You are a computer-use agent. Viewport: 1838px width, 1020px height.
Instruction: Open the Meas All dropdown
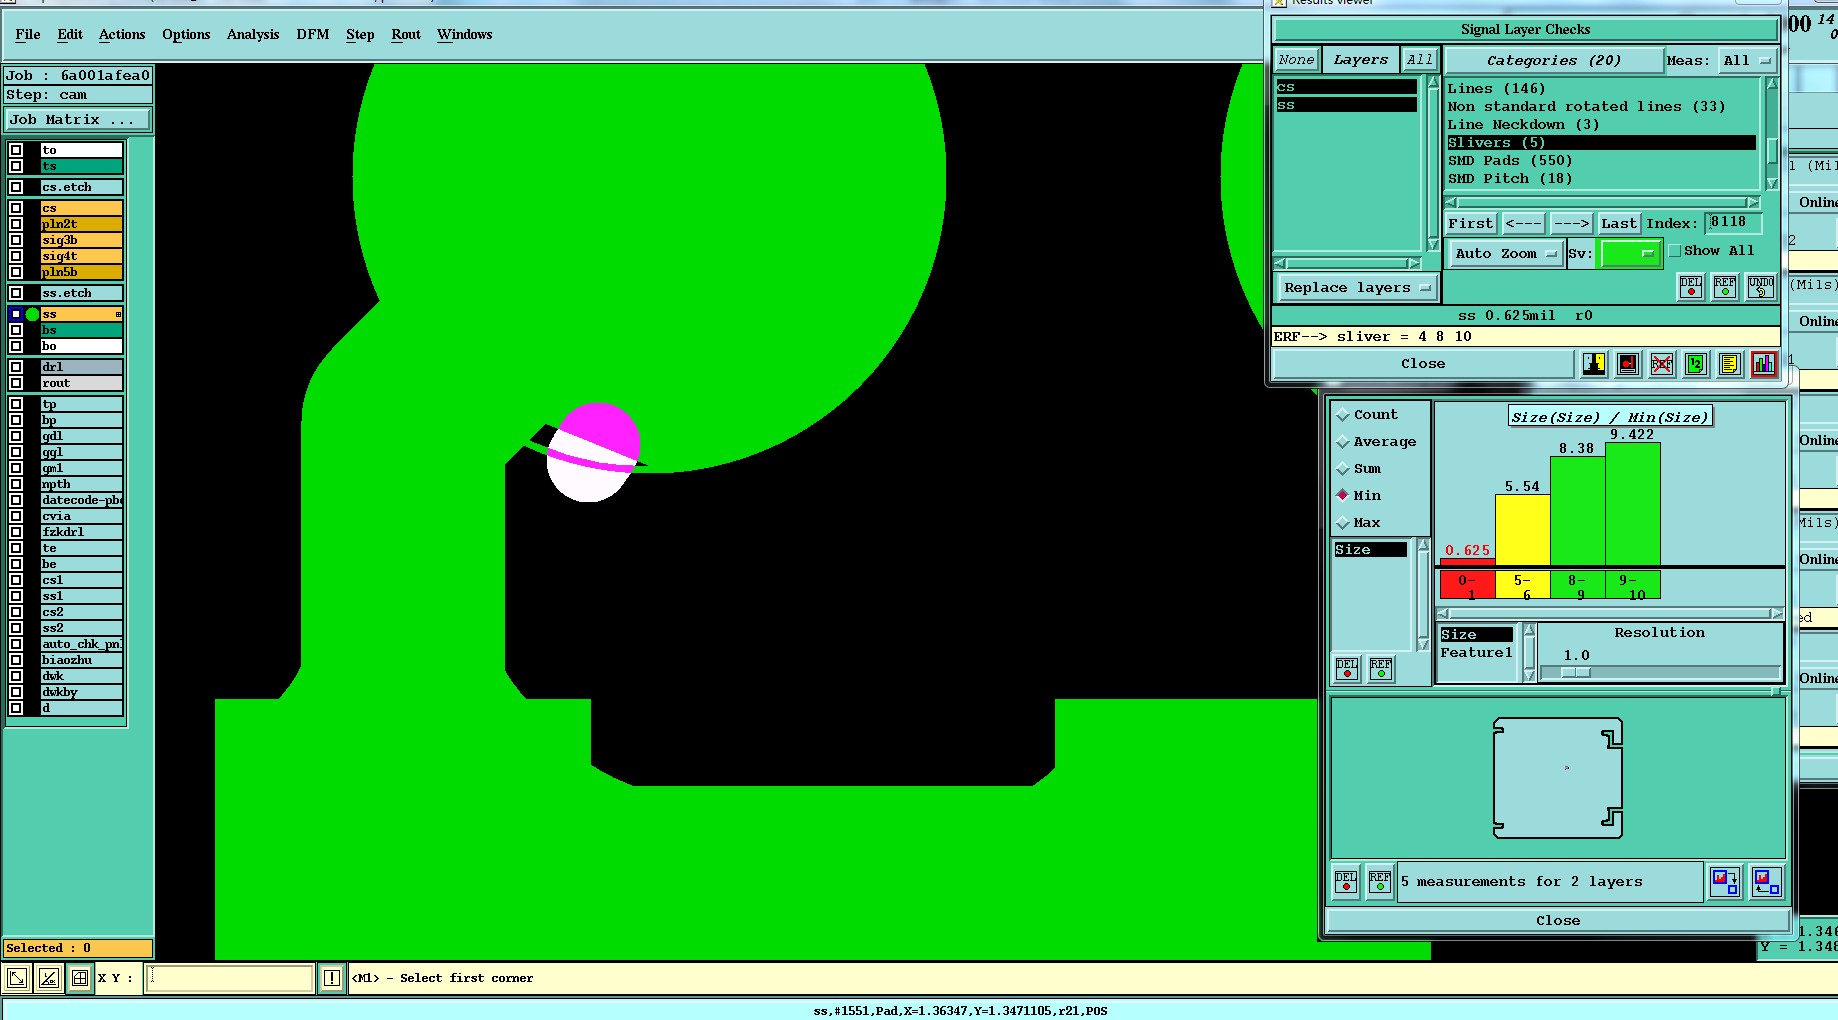(x=1746, y=61)
